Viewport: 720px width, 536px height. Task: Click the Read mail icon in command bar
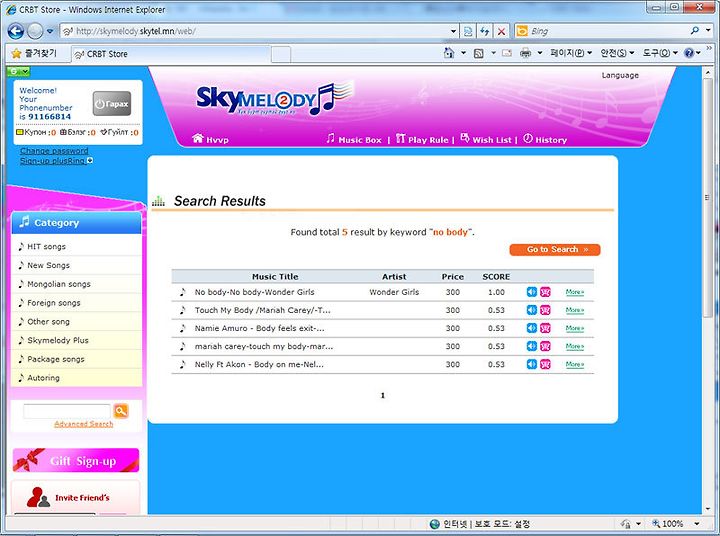(x=507, y=53)
